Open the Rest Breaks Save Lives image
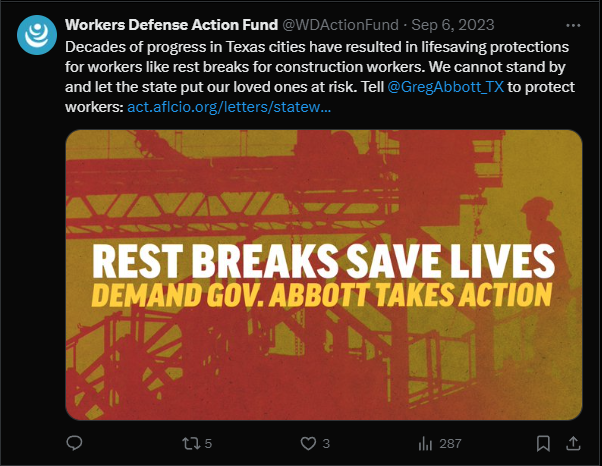The width and height of the screenshot is (602, 466). click(324, 275)
